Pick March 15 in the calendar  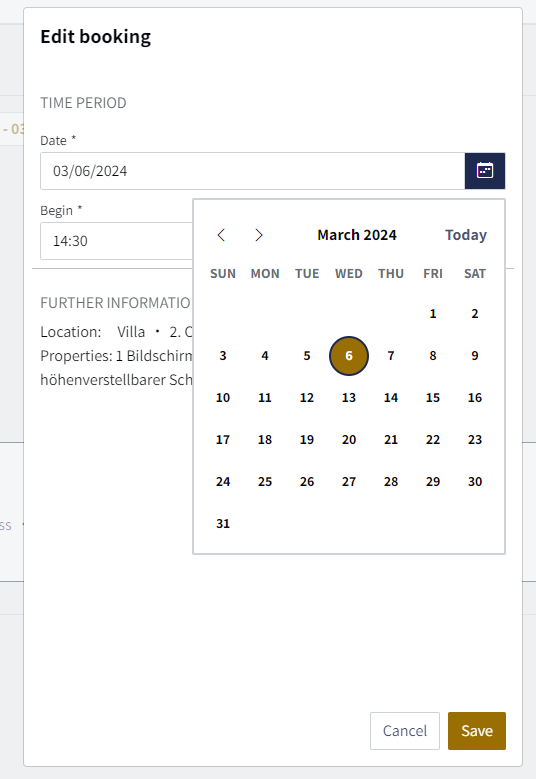point(433,397)
